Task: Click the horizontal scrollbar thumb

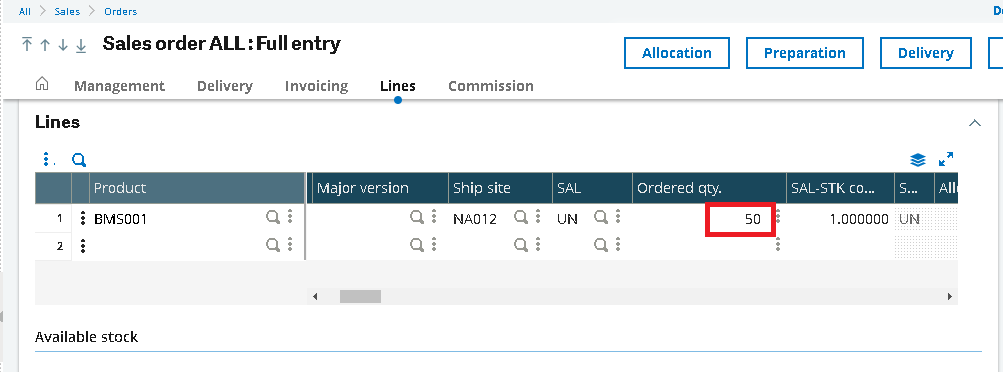Action: [360, 297]
